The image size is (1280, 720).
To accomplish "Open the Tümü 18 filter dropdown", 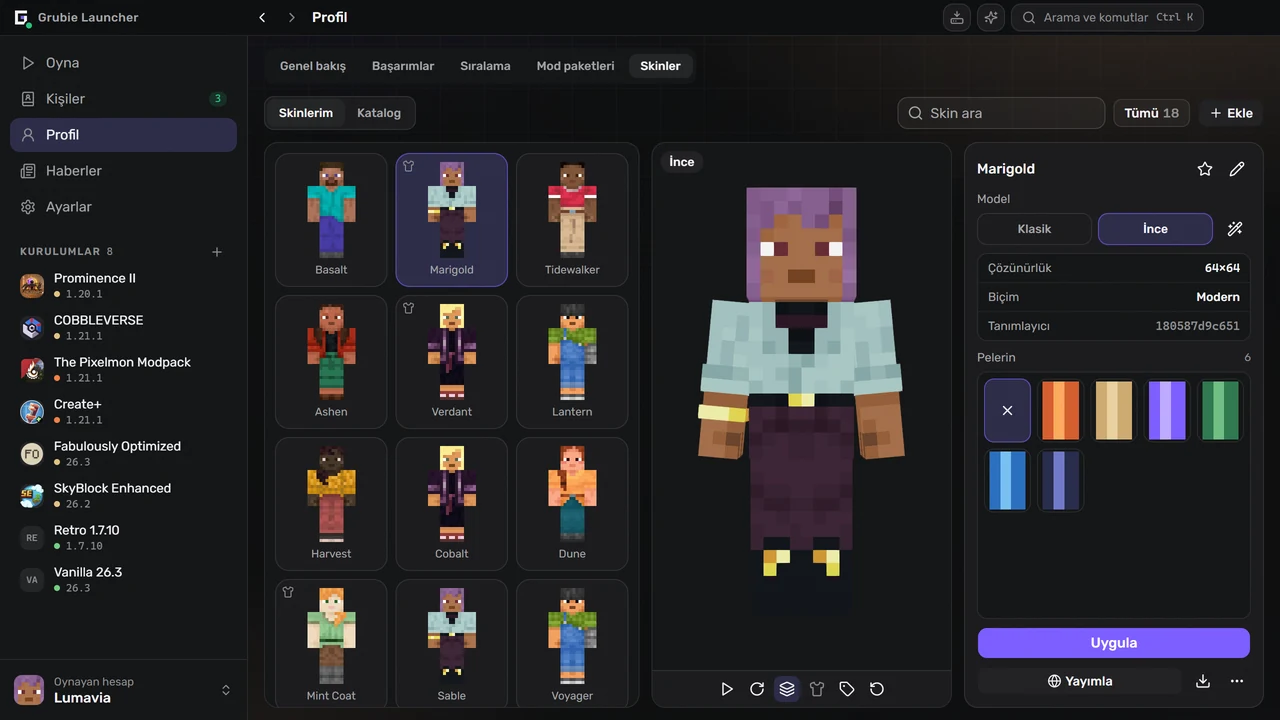I will click(x=1152, y=113).
